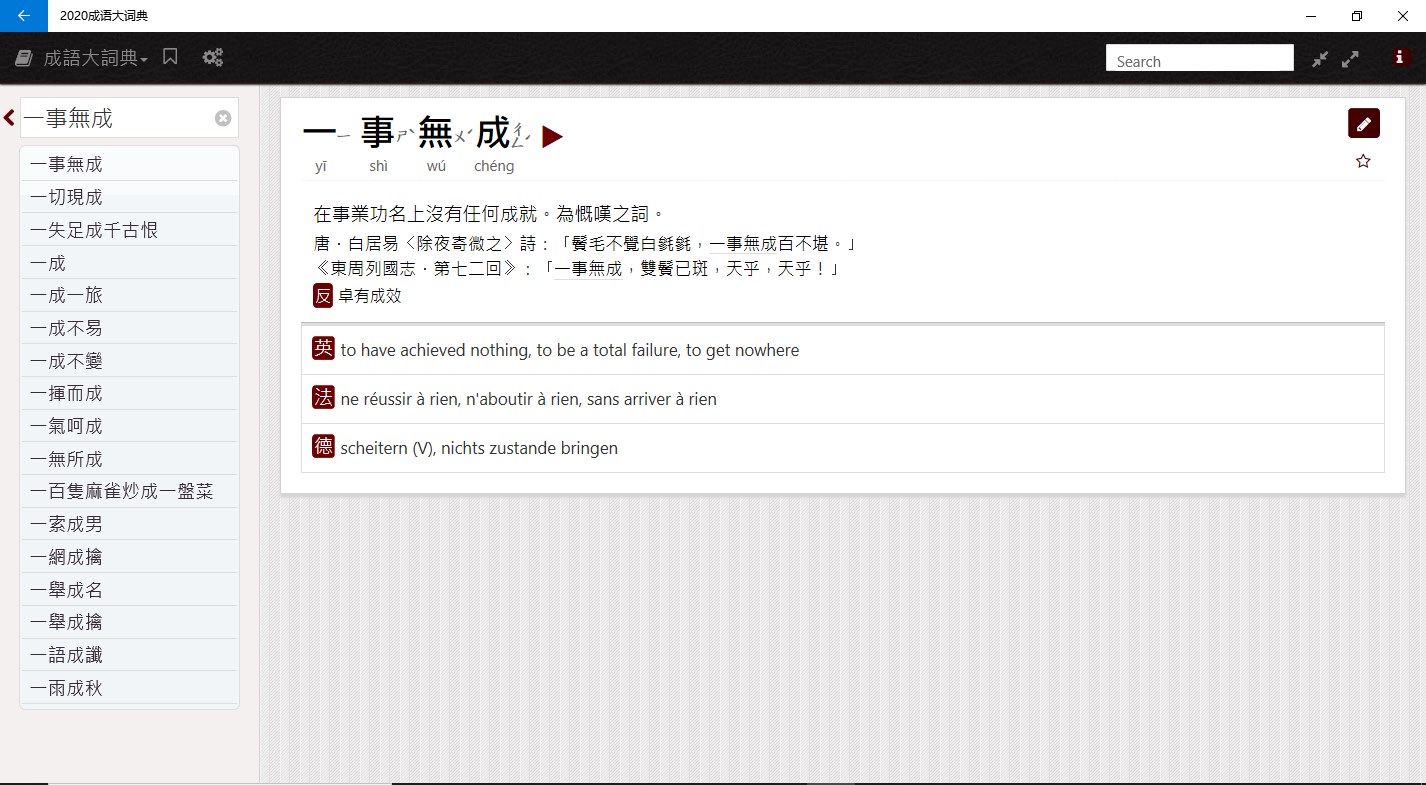Collapse the sidebar with the left chevron
This screenshot has height=785, width=1426.
[x=8, y=117]
